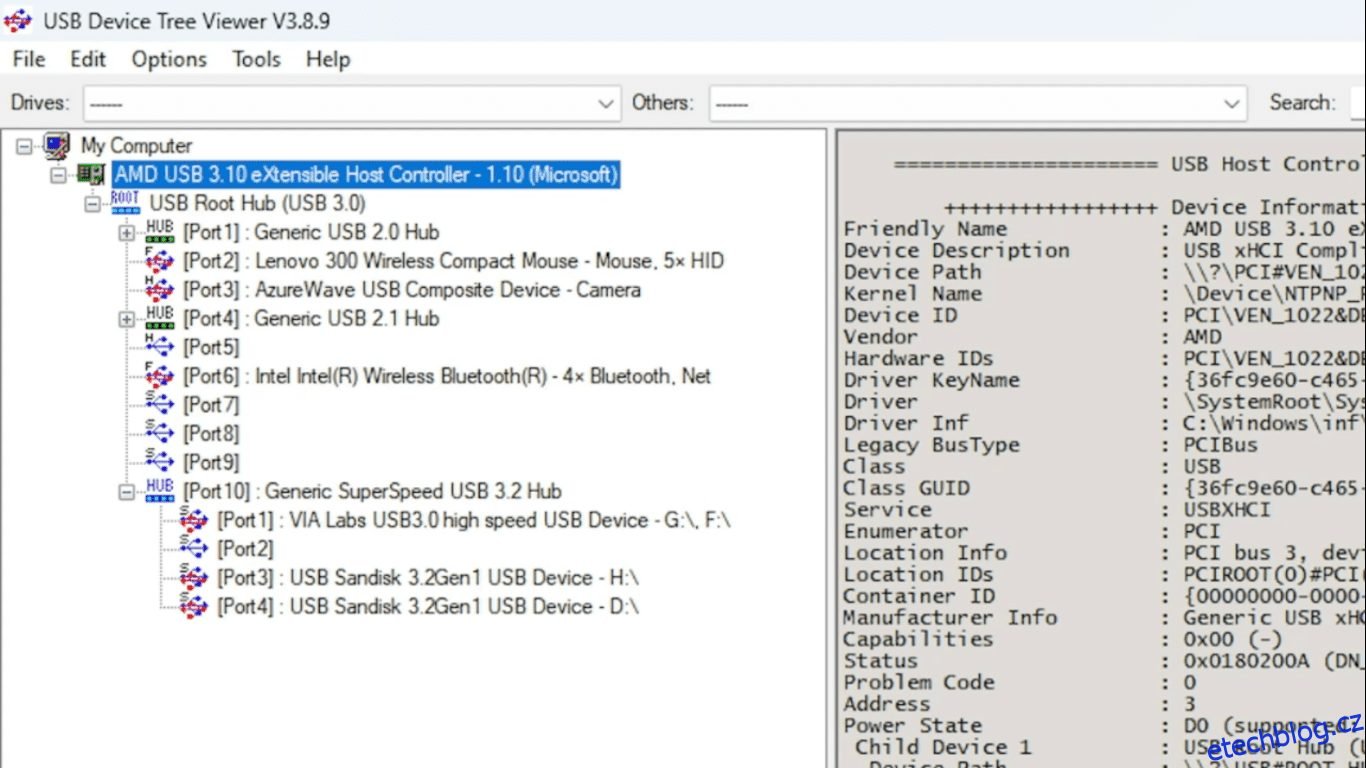
Task: Collapse the Port10 SuperSpeed USB 3.2 Hub
Action: tap(126, 492)
